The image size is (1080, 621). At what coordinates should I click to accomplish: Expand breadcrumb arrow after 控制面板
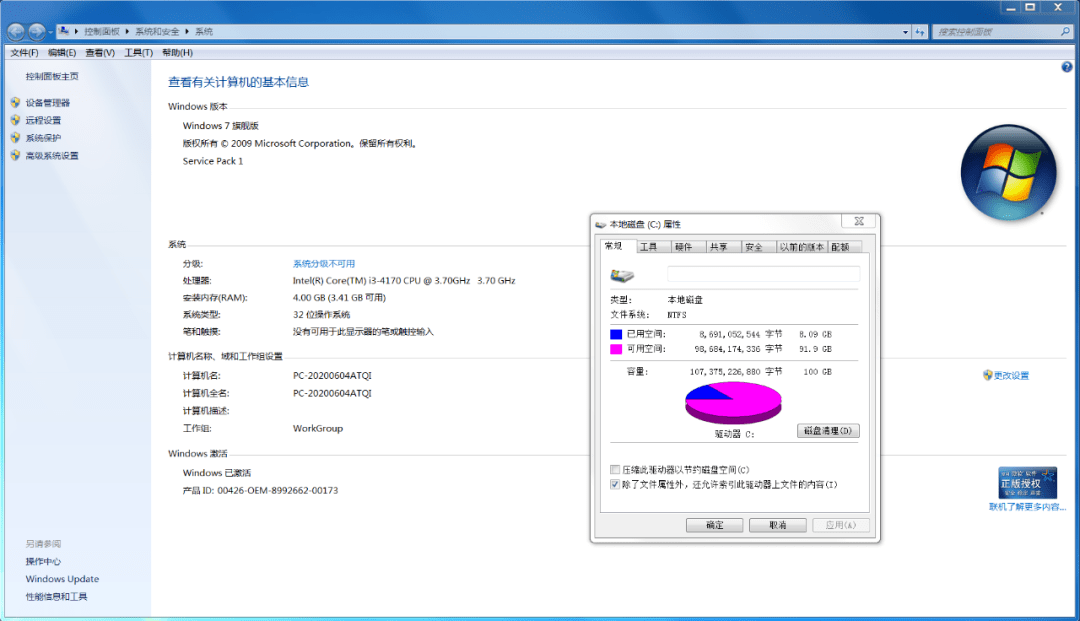127,32
